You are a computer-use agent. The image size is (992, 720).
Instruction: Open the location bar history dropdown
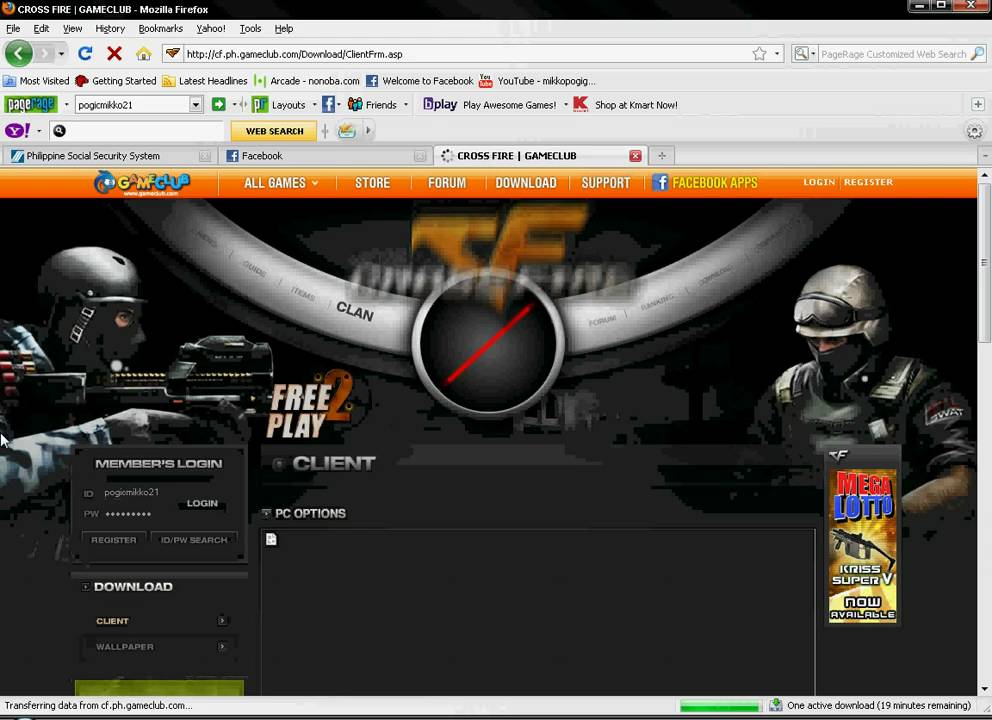point(777,54)
